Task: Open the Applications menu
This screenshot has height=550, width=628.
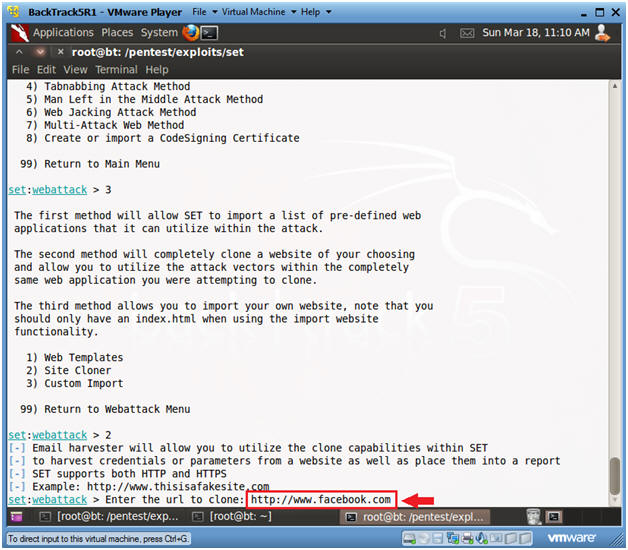Action: click(63, 32)
